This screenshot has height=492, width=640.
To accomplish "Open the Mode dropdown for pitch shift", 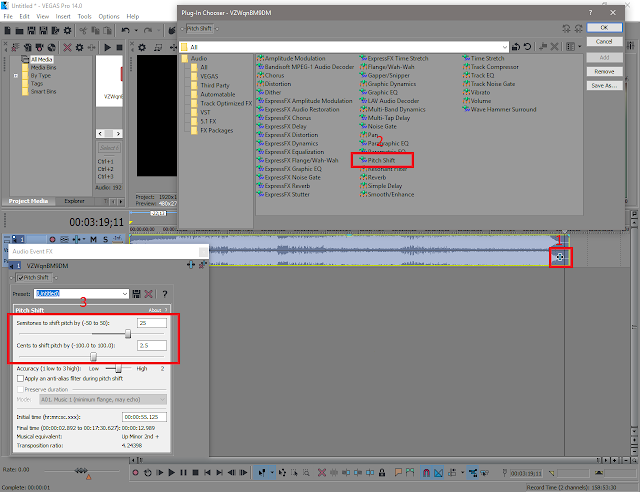I will pos(162,399).
